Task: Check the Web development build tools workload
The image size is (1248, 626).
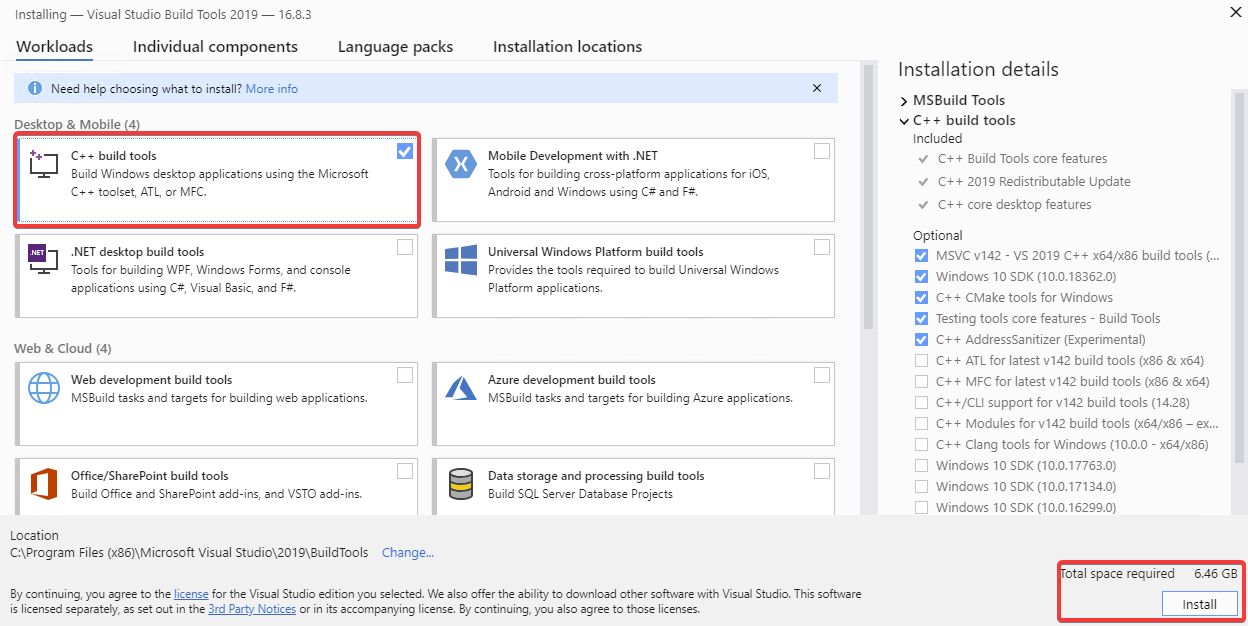Action: (404, 375)
